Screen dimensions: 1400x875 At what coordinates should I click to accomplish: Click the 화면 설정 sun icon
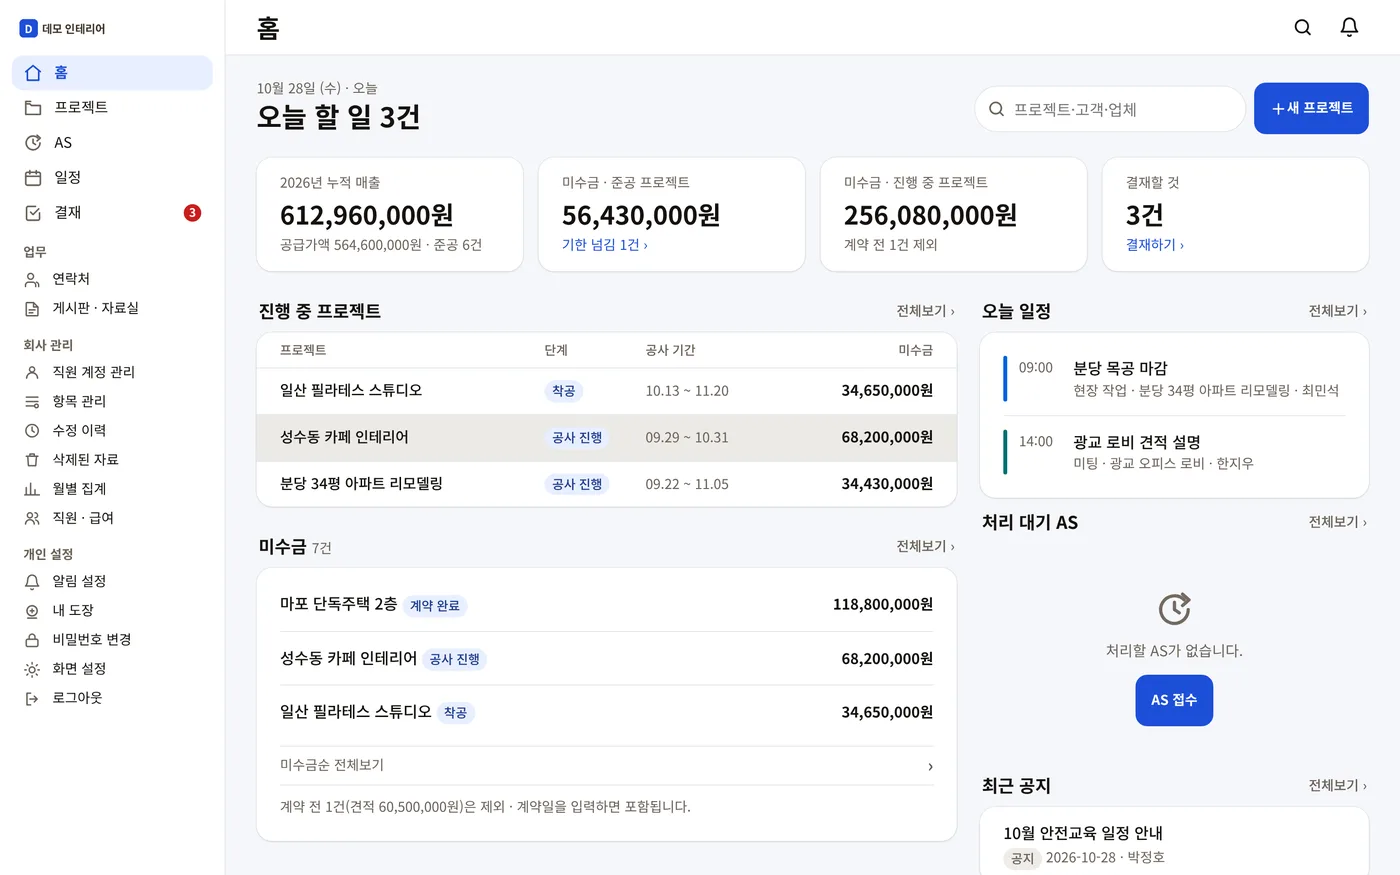[x=32, y=669]
